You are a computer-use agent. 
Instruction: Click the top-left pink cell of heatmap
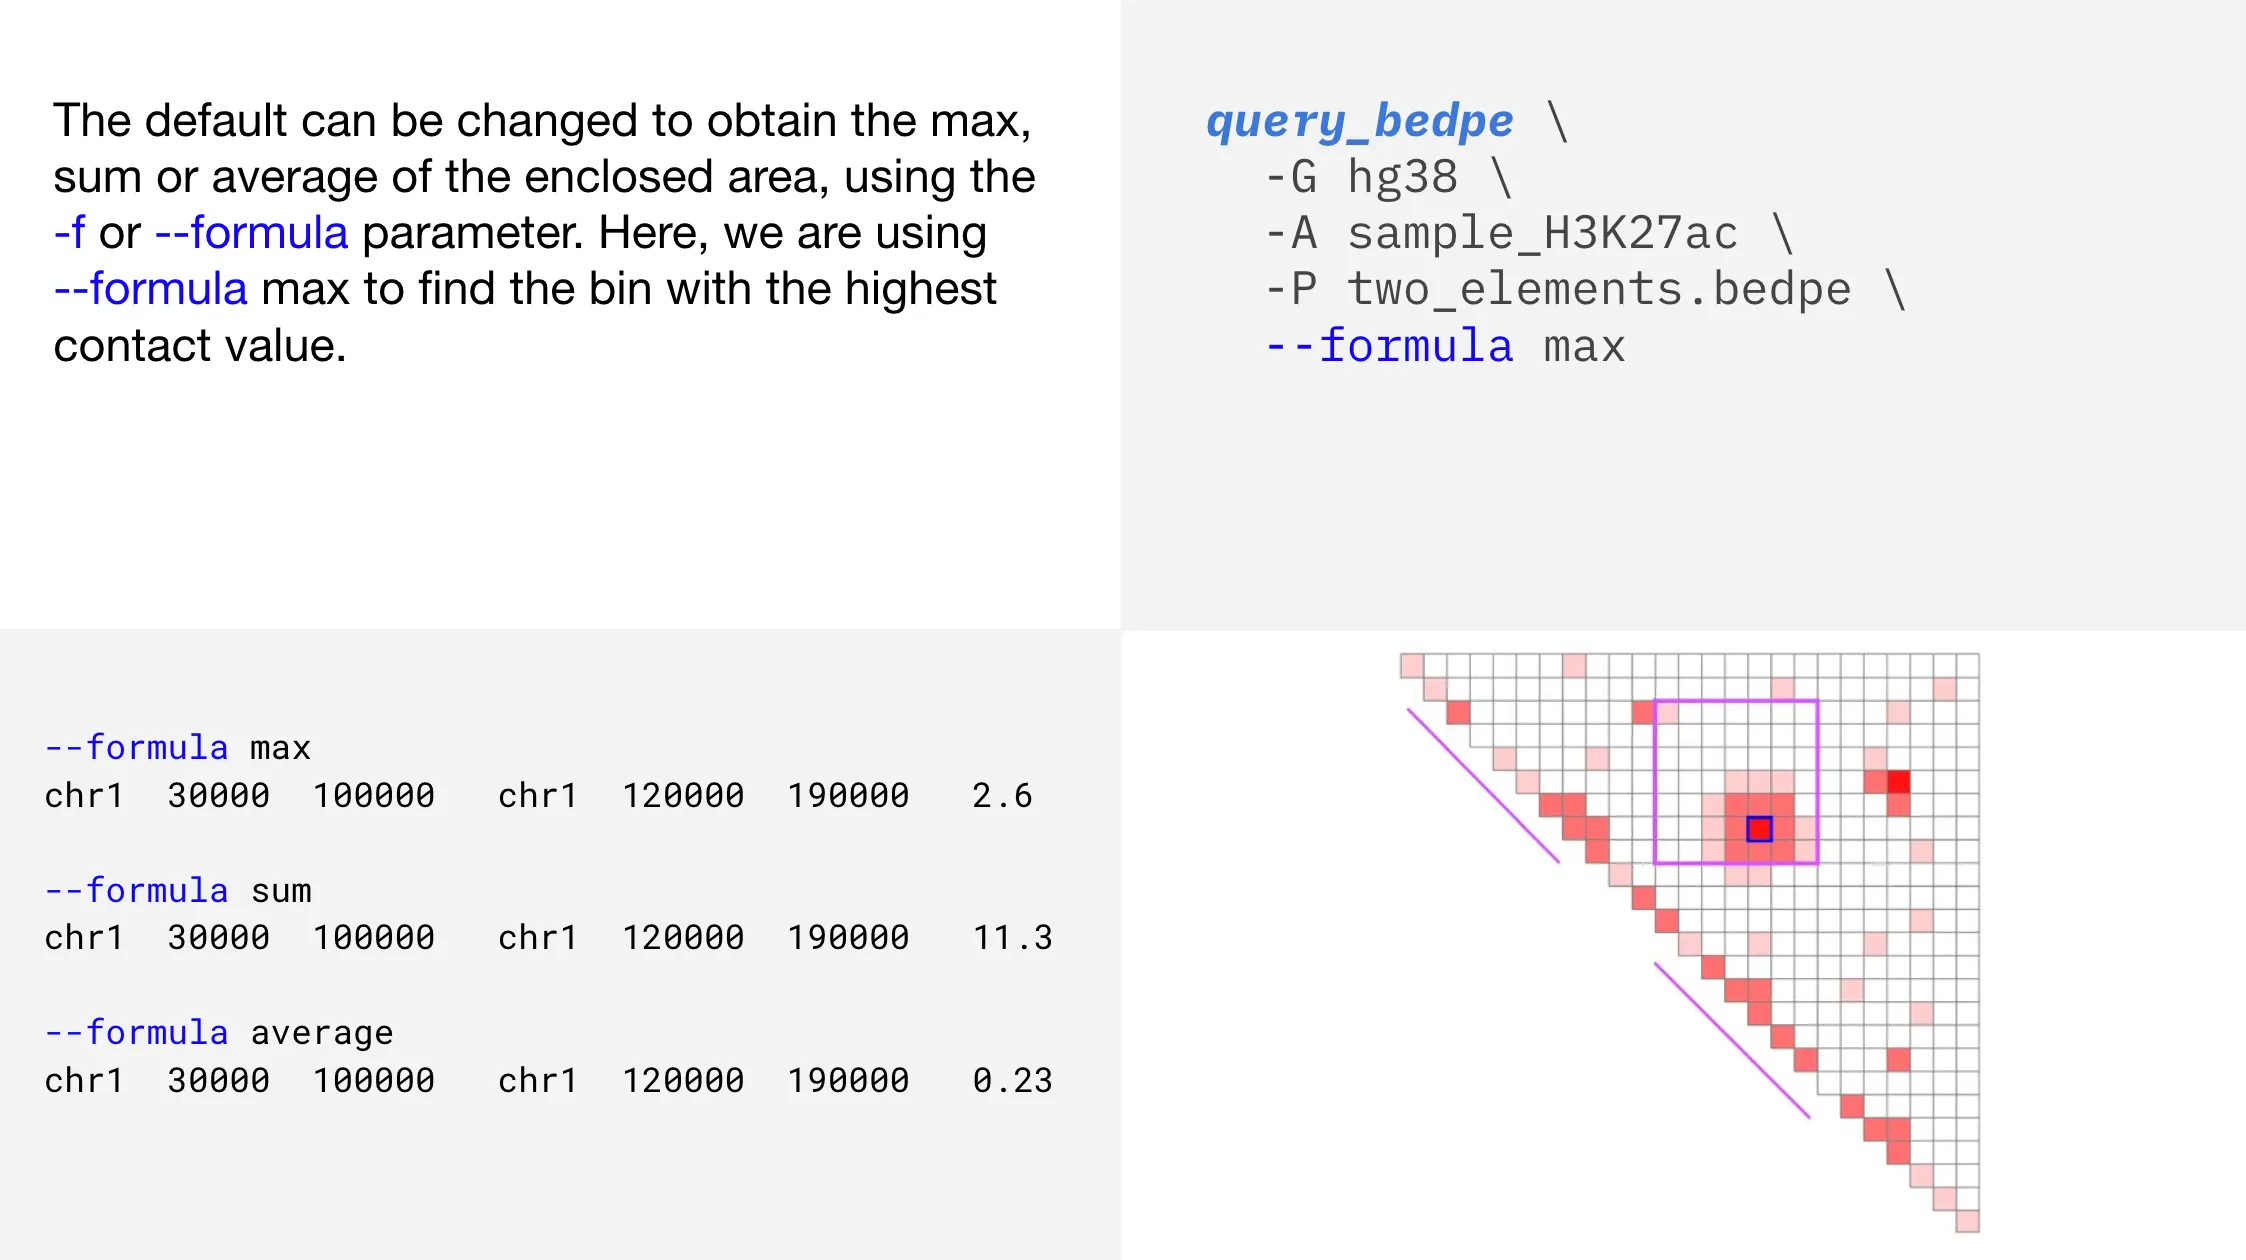point(1411,665)
